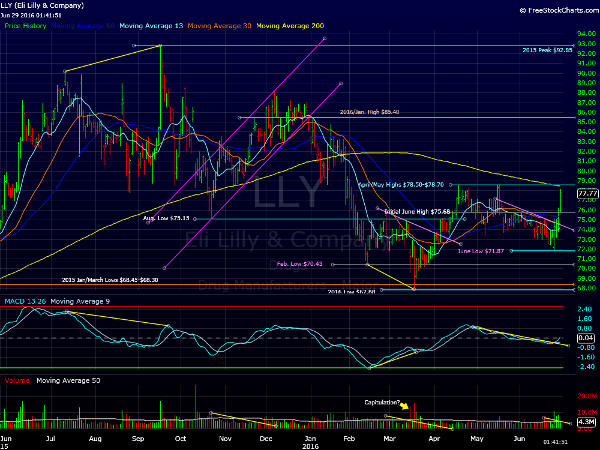Click the yellow arrow beside Capitulation?
This screenshot has width=600, height=450.
pyautogui.click(x=405, y=406)
